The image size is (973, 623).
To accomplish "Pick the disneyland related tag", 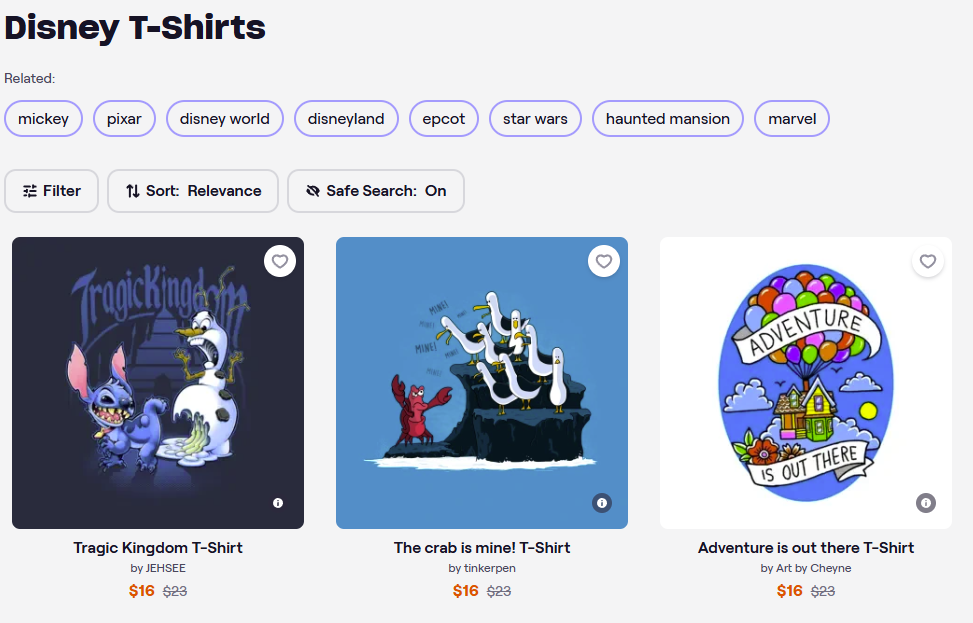I will coord(346,119).
